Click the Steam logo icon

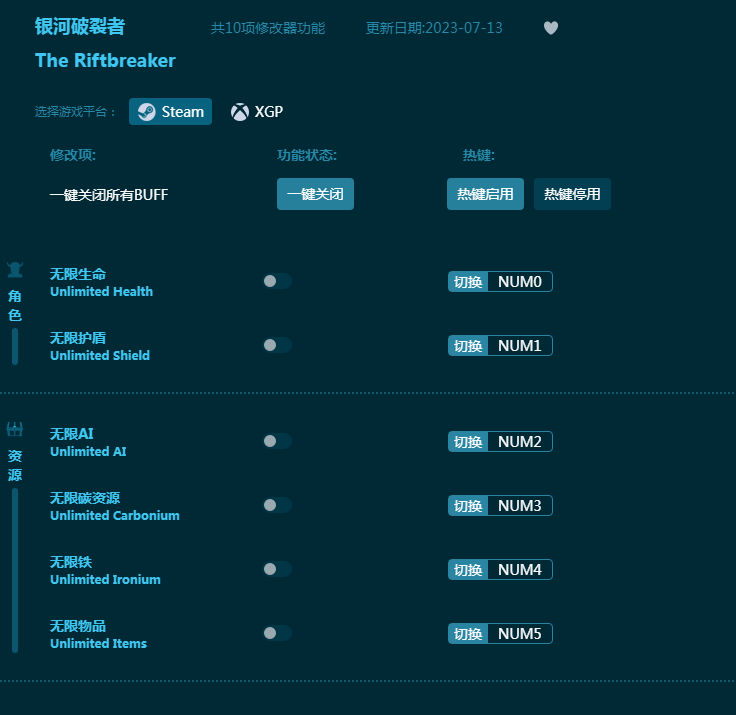coord(146,112)
